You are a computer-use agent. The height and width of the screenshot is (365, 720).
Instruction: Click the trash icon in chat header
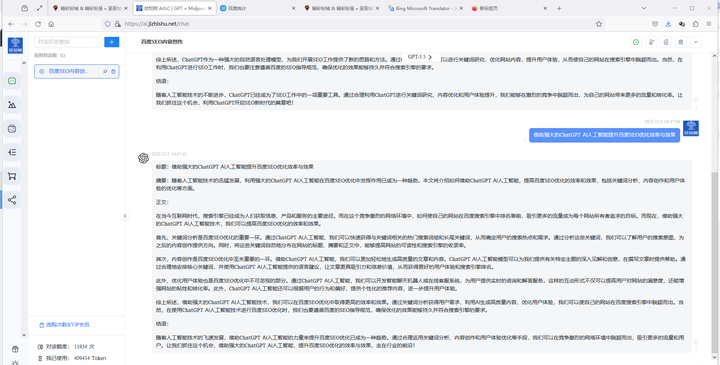point(681,42)
